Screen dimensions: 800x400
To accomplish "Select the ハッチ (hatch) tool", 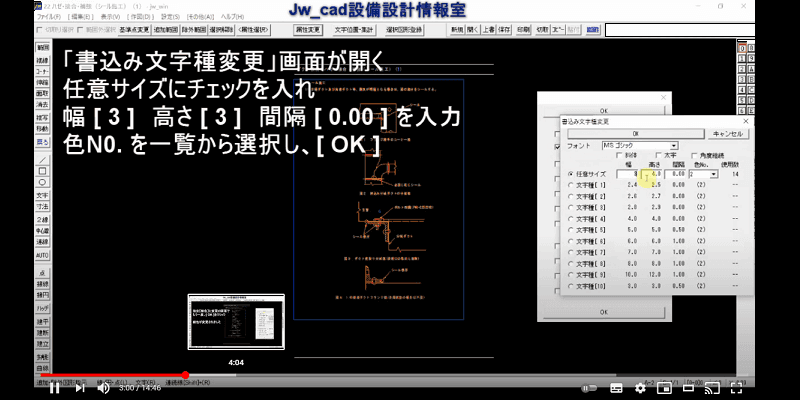I will (x=42, y=308).
